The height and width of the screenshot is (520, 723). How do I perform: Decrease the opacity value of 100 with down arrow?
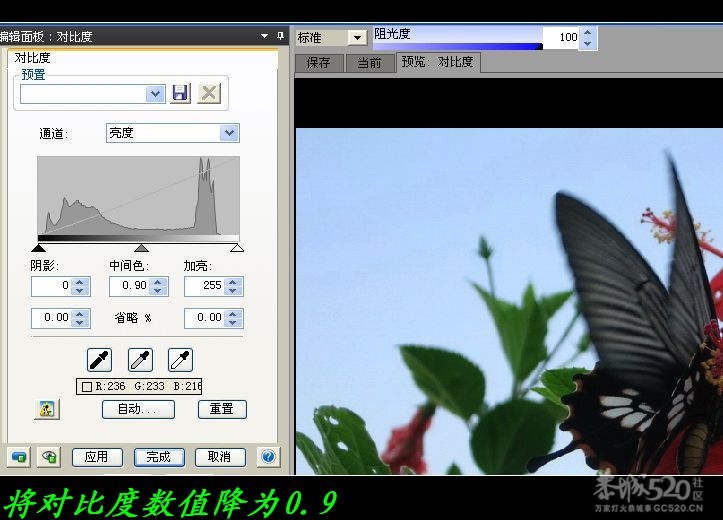[587, 43]
